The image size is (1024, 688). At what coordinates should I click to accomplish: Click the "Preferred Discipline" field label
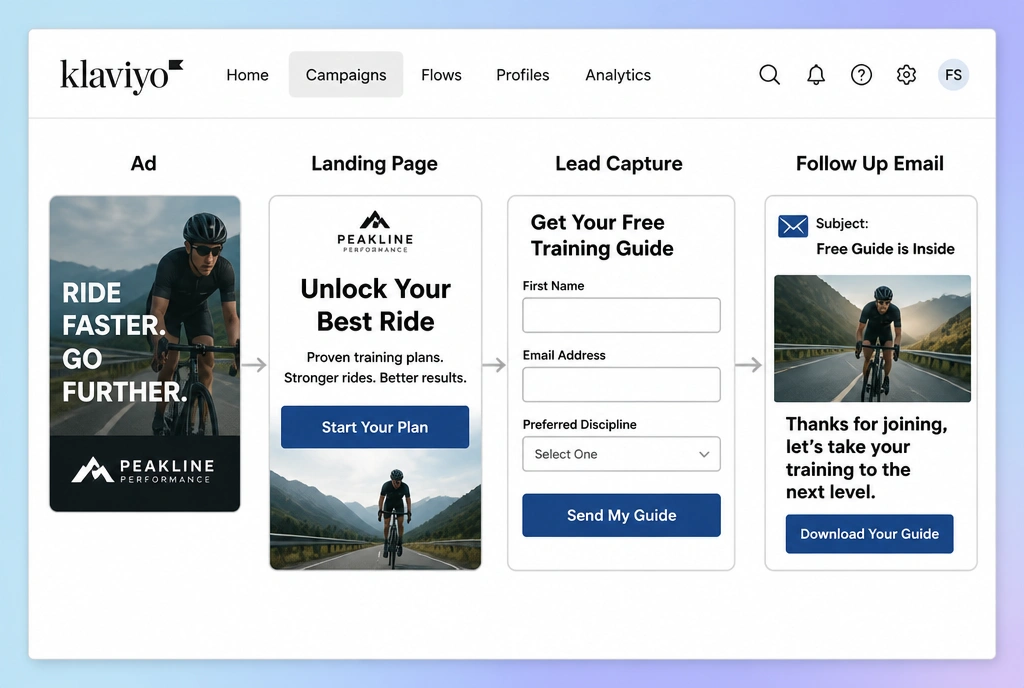coord(579,424)
